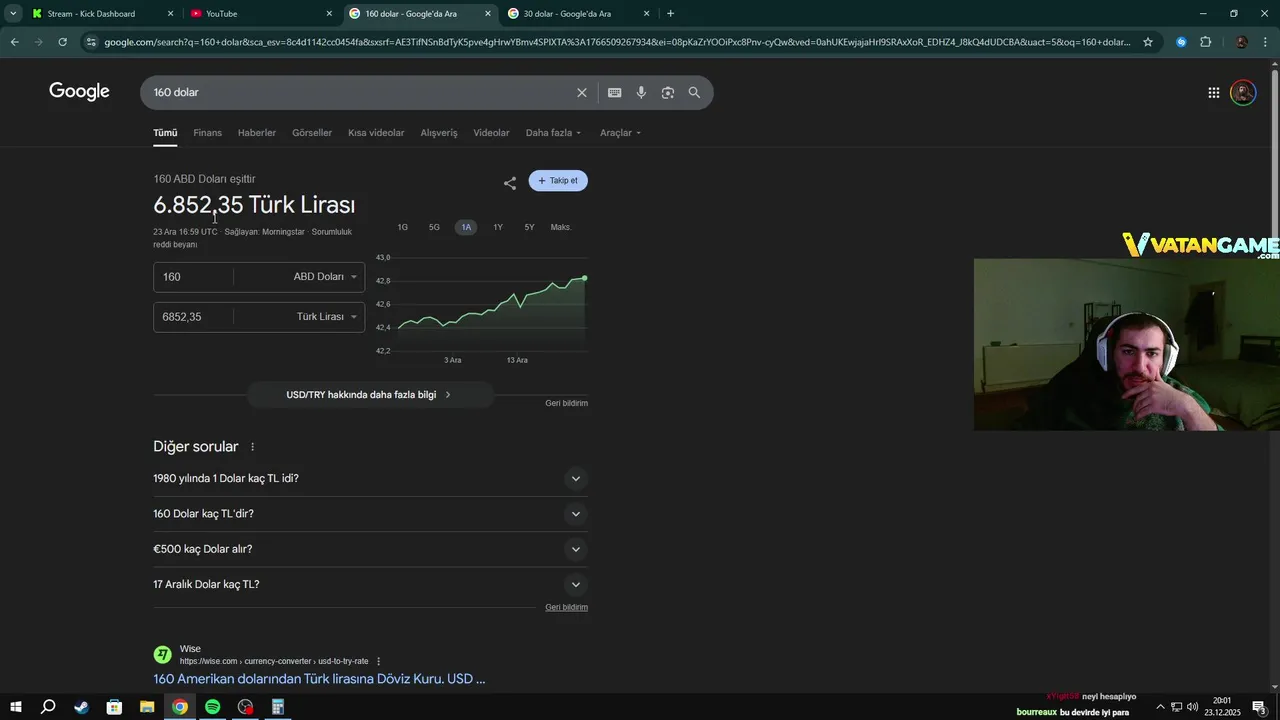This screenshot has width=1280, height=720.
Task: Clear the Google search box text
Action: click(x=582, y=92)
